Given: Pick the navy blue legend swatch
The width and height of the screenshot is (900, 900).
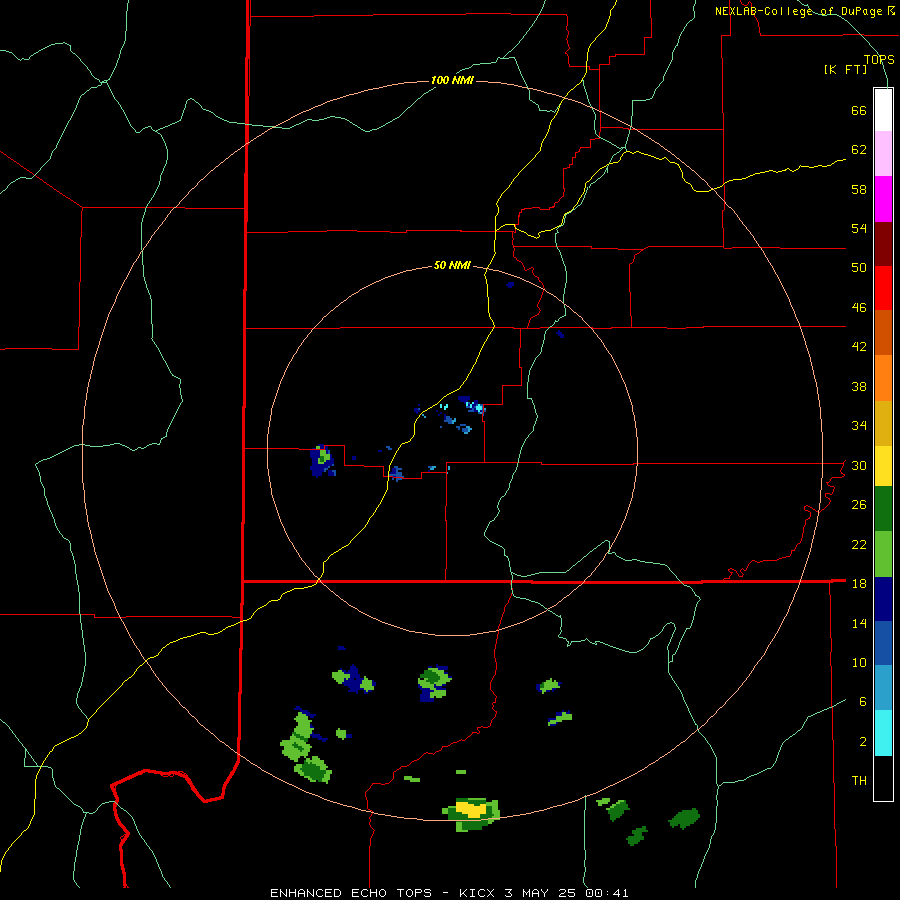Looking at the screenshot, I should 883,599.
